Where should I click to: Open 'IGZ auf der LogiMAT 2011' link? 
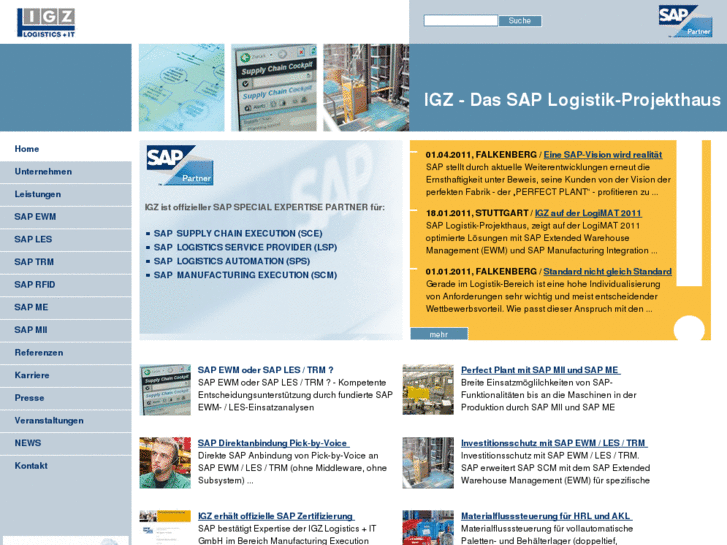pyautogui.click(x=588, y=213)
